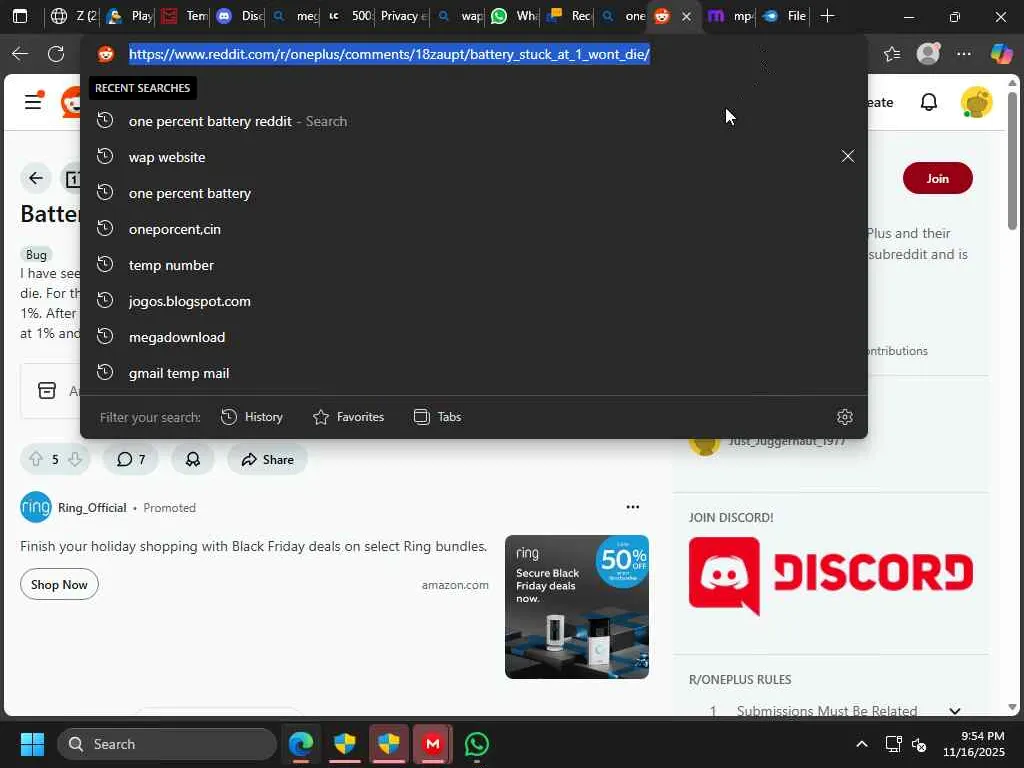
Task: Open the MEGA app in the taskbar
Action: (432, 744)
